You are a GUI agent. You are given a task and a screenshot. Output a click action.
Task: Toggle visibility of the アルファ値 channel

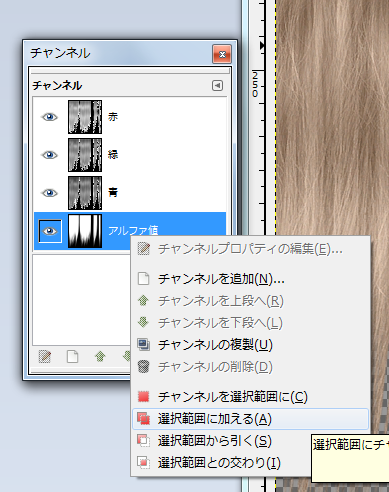click(x=50, y=231)
